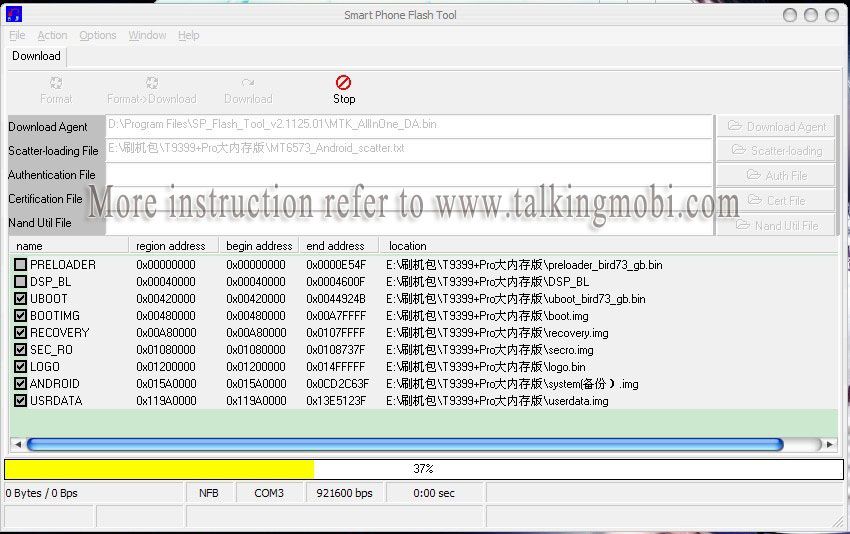
Task: Click the 'location' column header
Action: click(607, 246)
